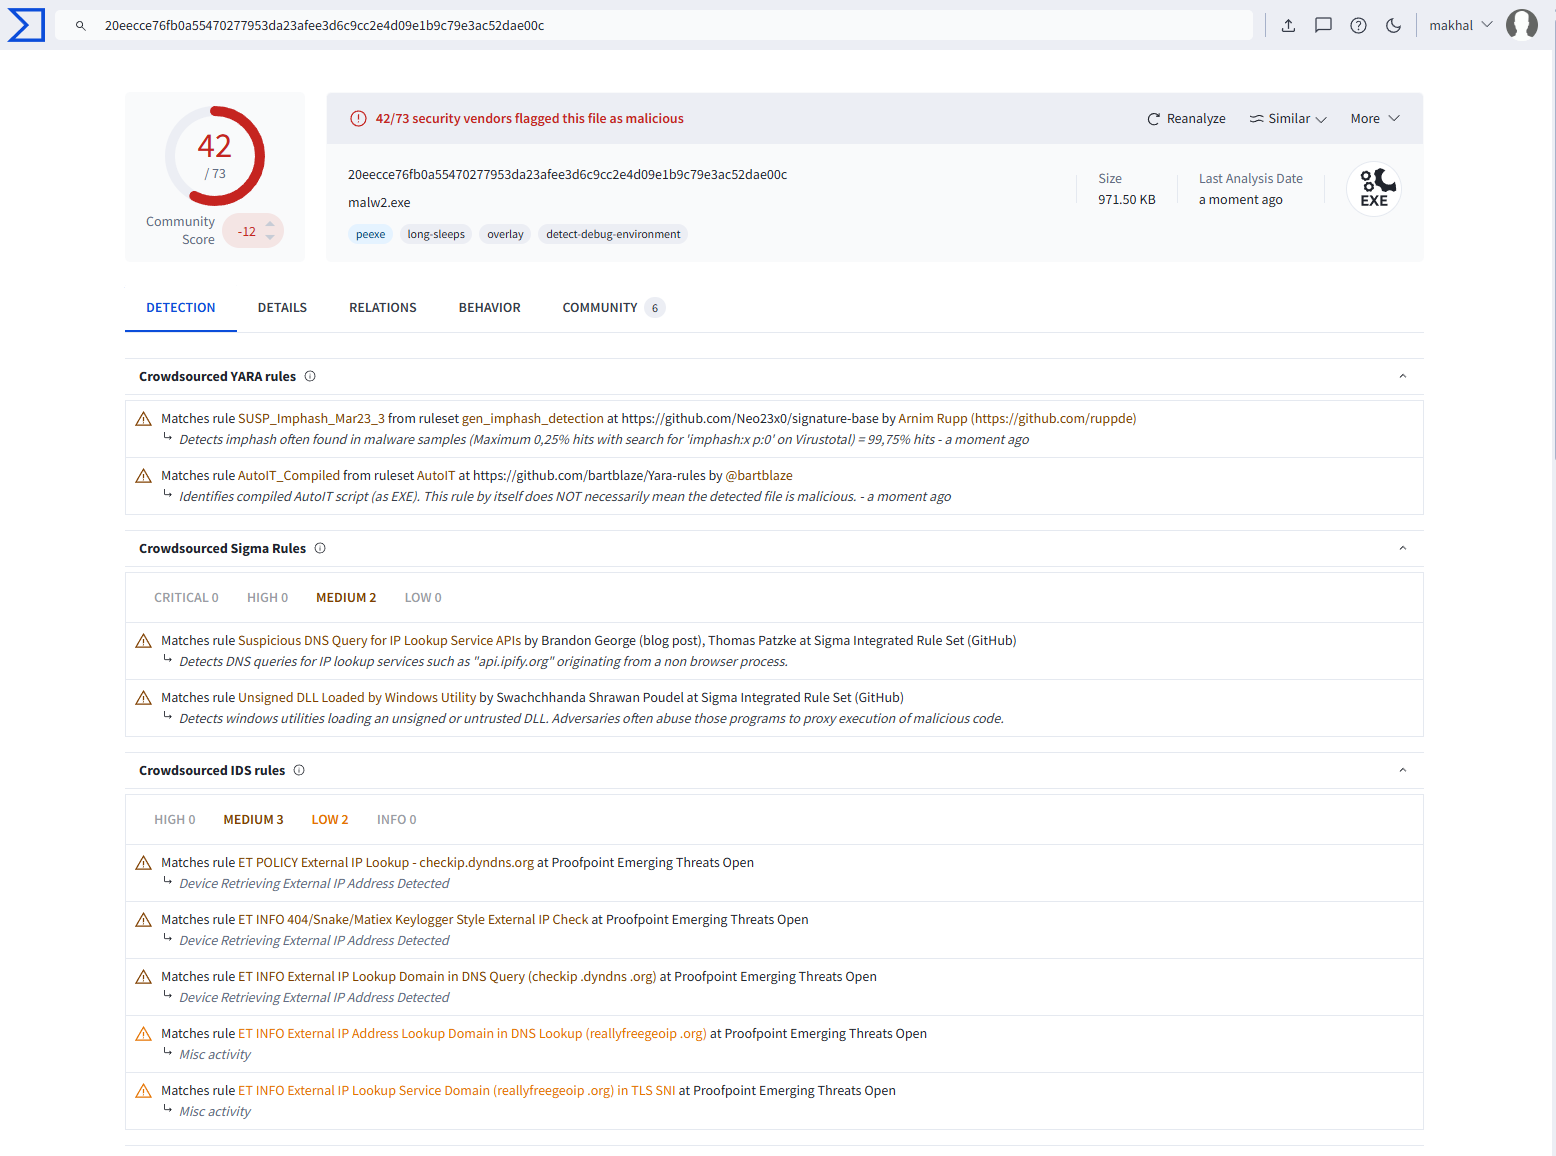Open Unsigned DLL Loaded by Windows Utility link
This screenshot has height=1156, width=1556.
pos(357,698)
